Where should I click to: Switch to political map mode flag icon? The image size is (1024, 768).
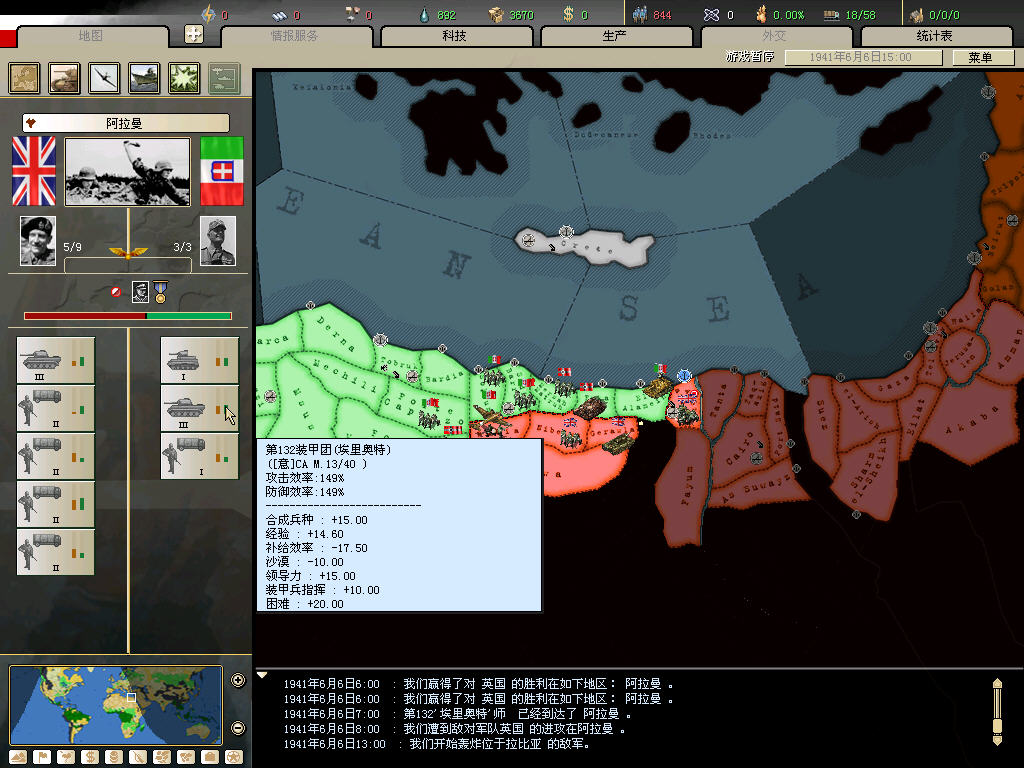(x=42, y=757)
